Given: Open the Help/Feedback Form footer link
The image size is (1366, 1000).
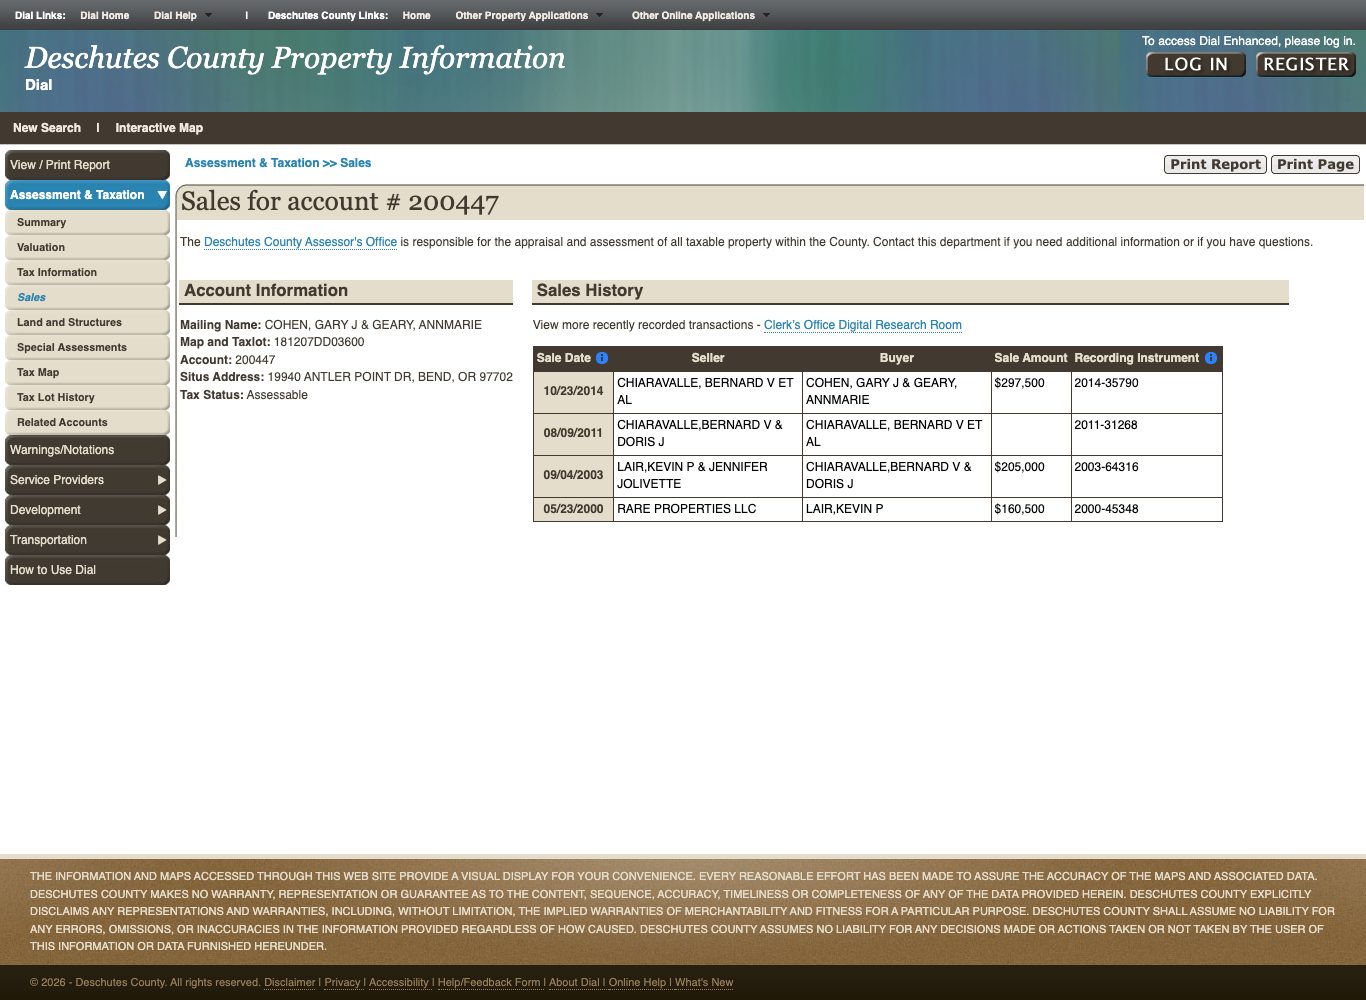Looking at the screenshot, I should [489, 982].
